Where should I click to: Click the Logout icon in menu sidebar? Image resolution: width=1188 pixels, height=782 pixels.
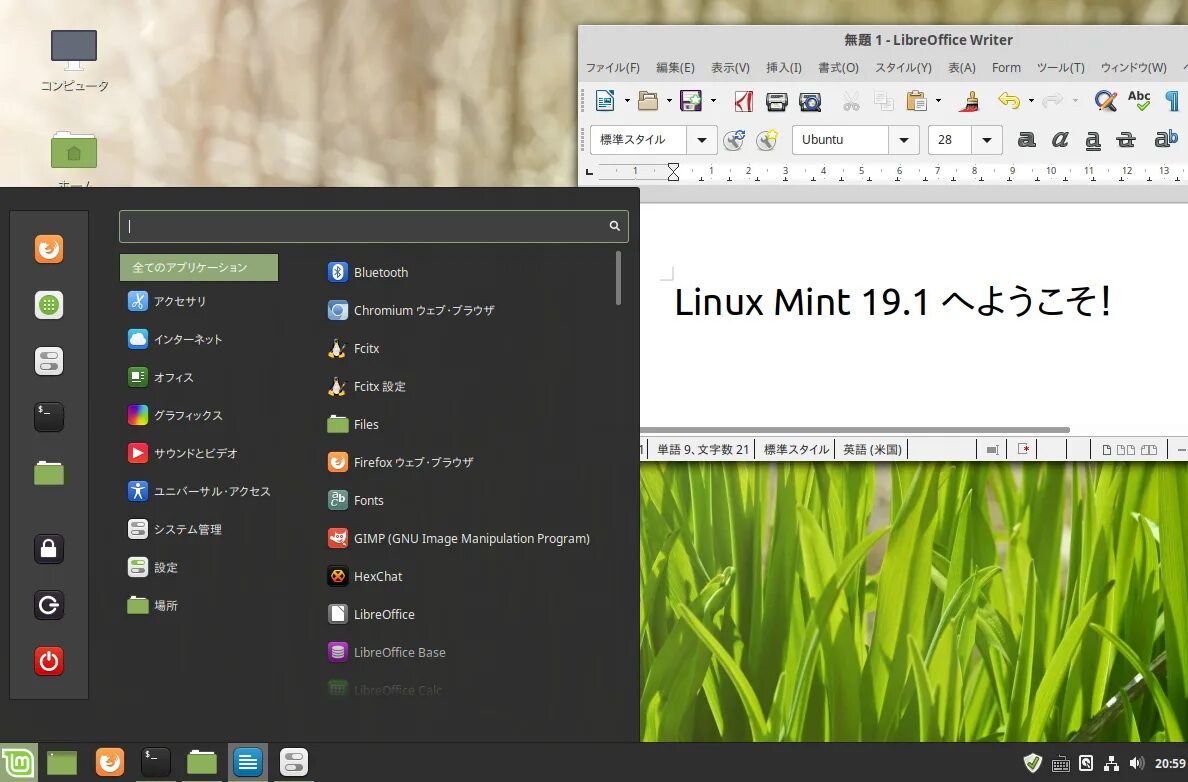pos(48,605)
